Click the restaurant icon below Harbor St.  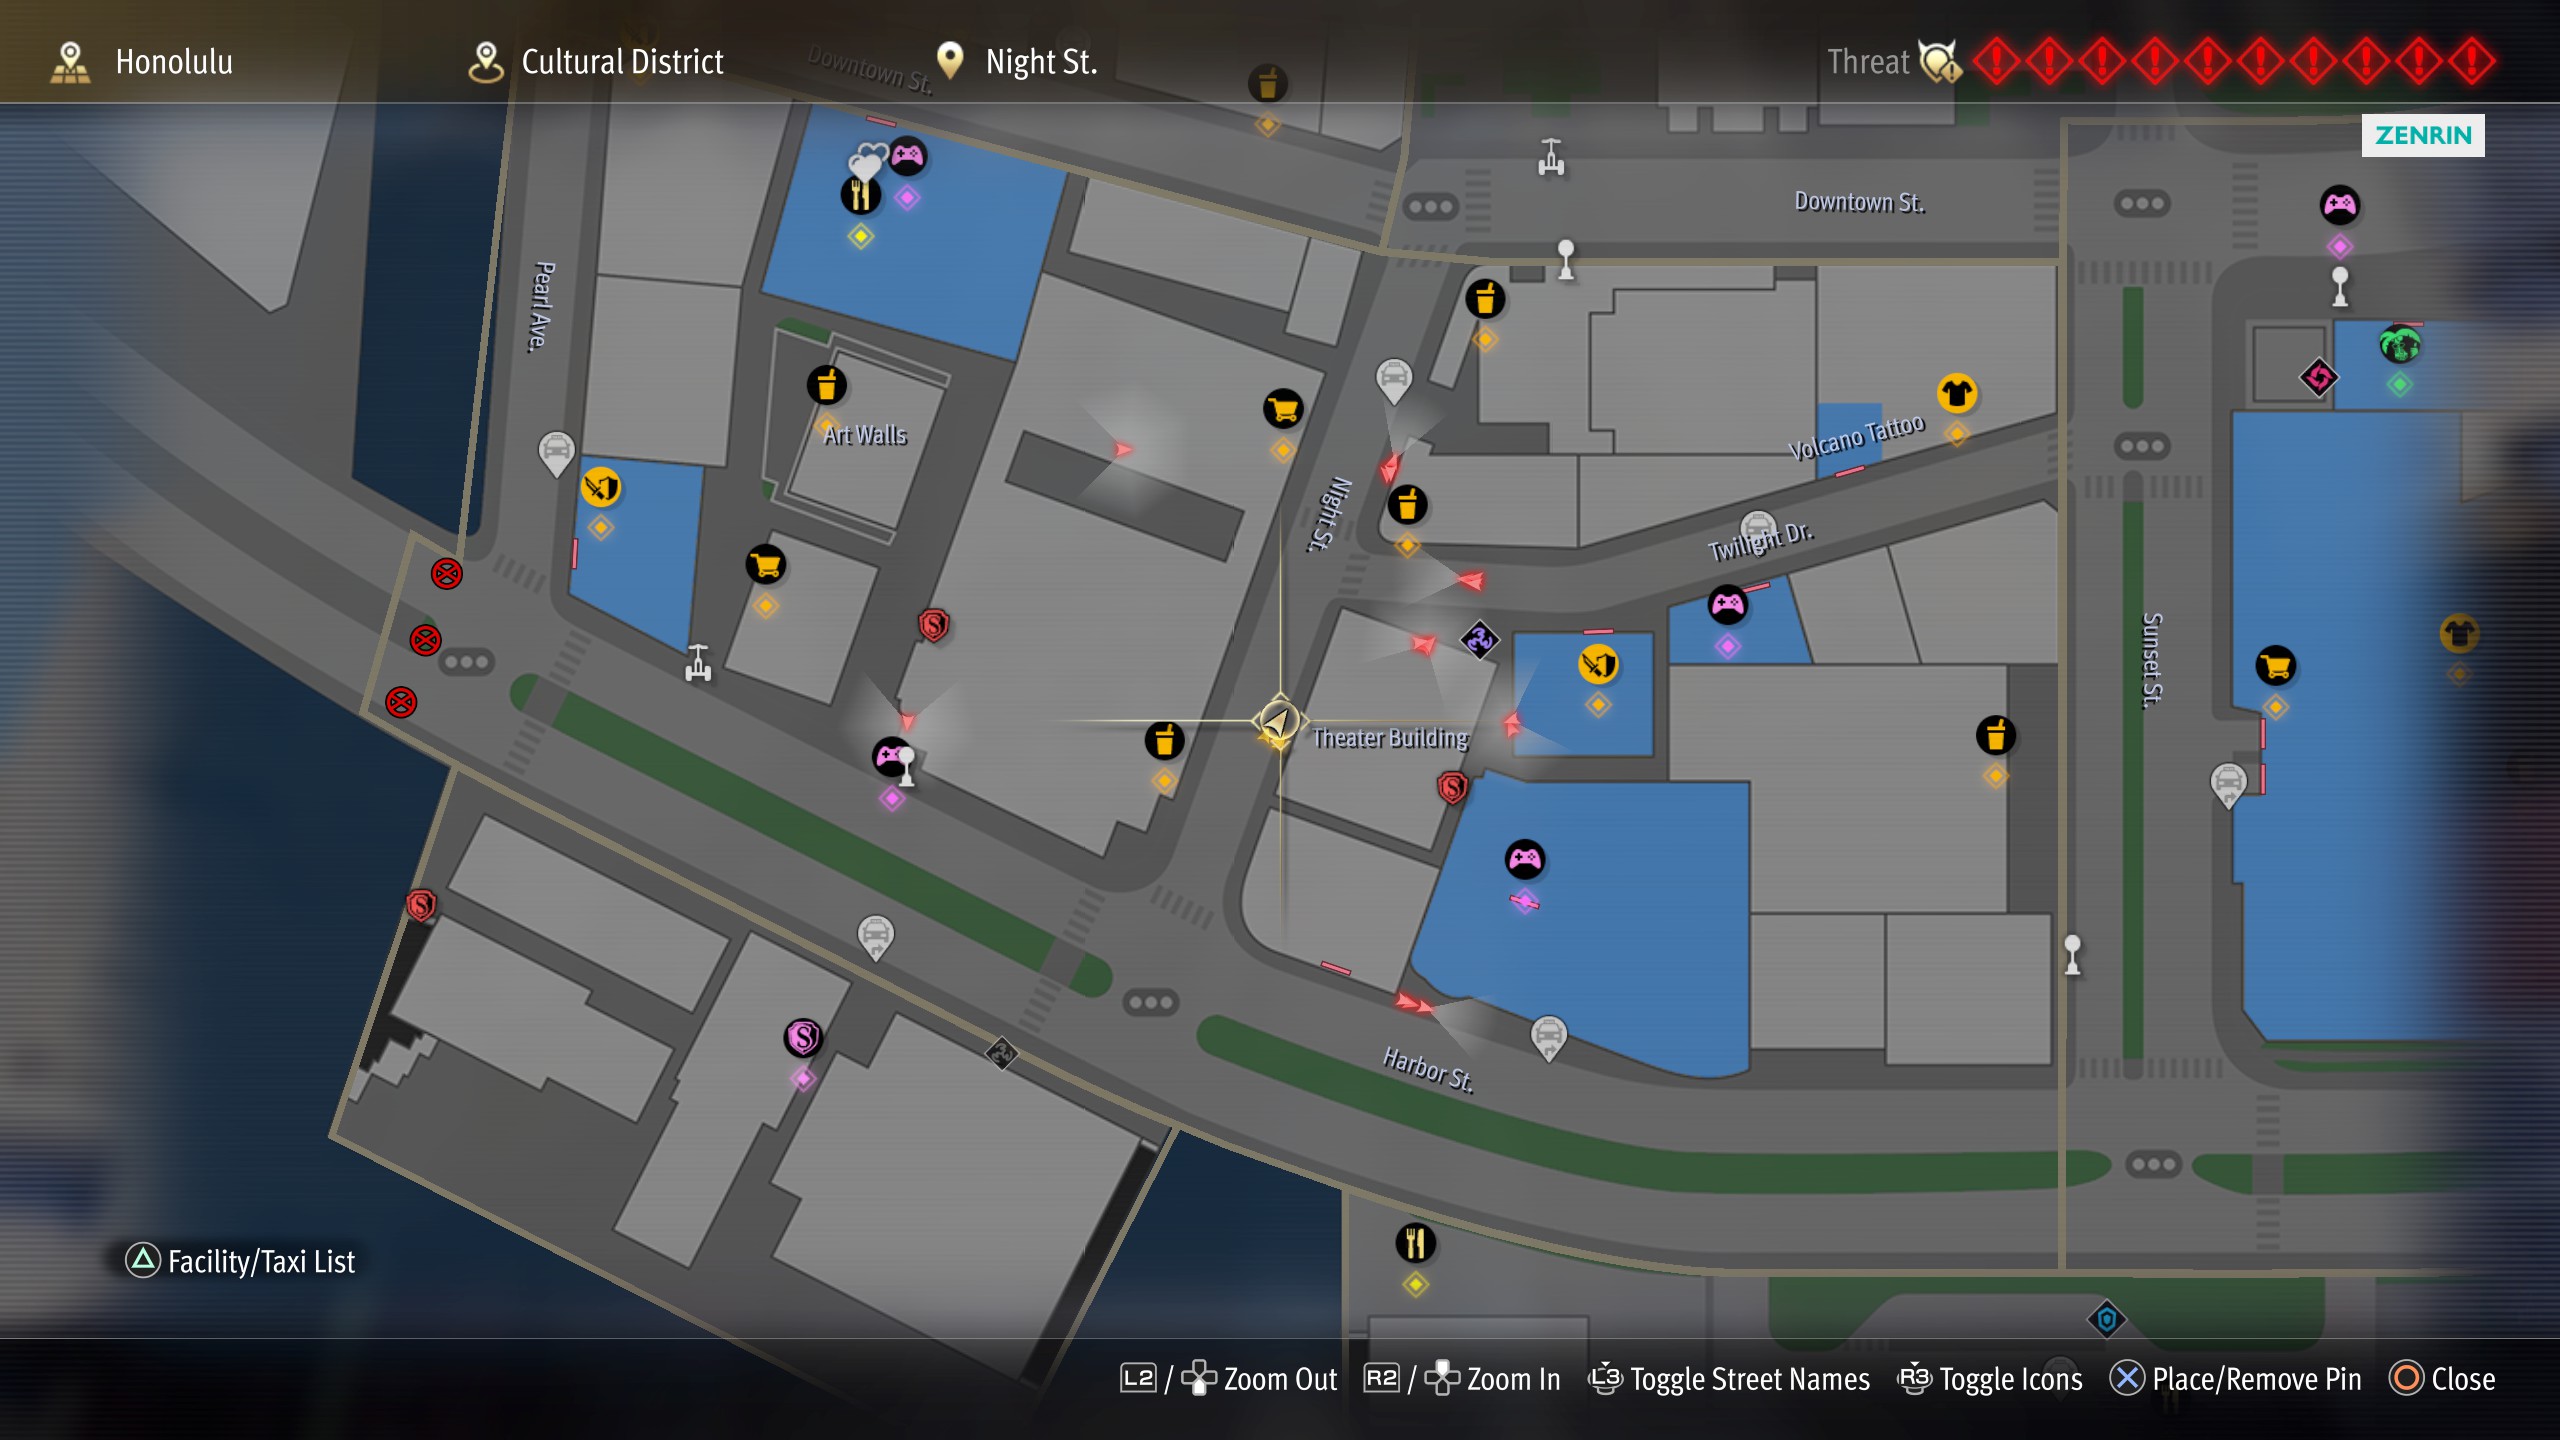1415,1243
